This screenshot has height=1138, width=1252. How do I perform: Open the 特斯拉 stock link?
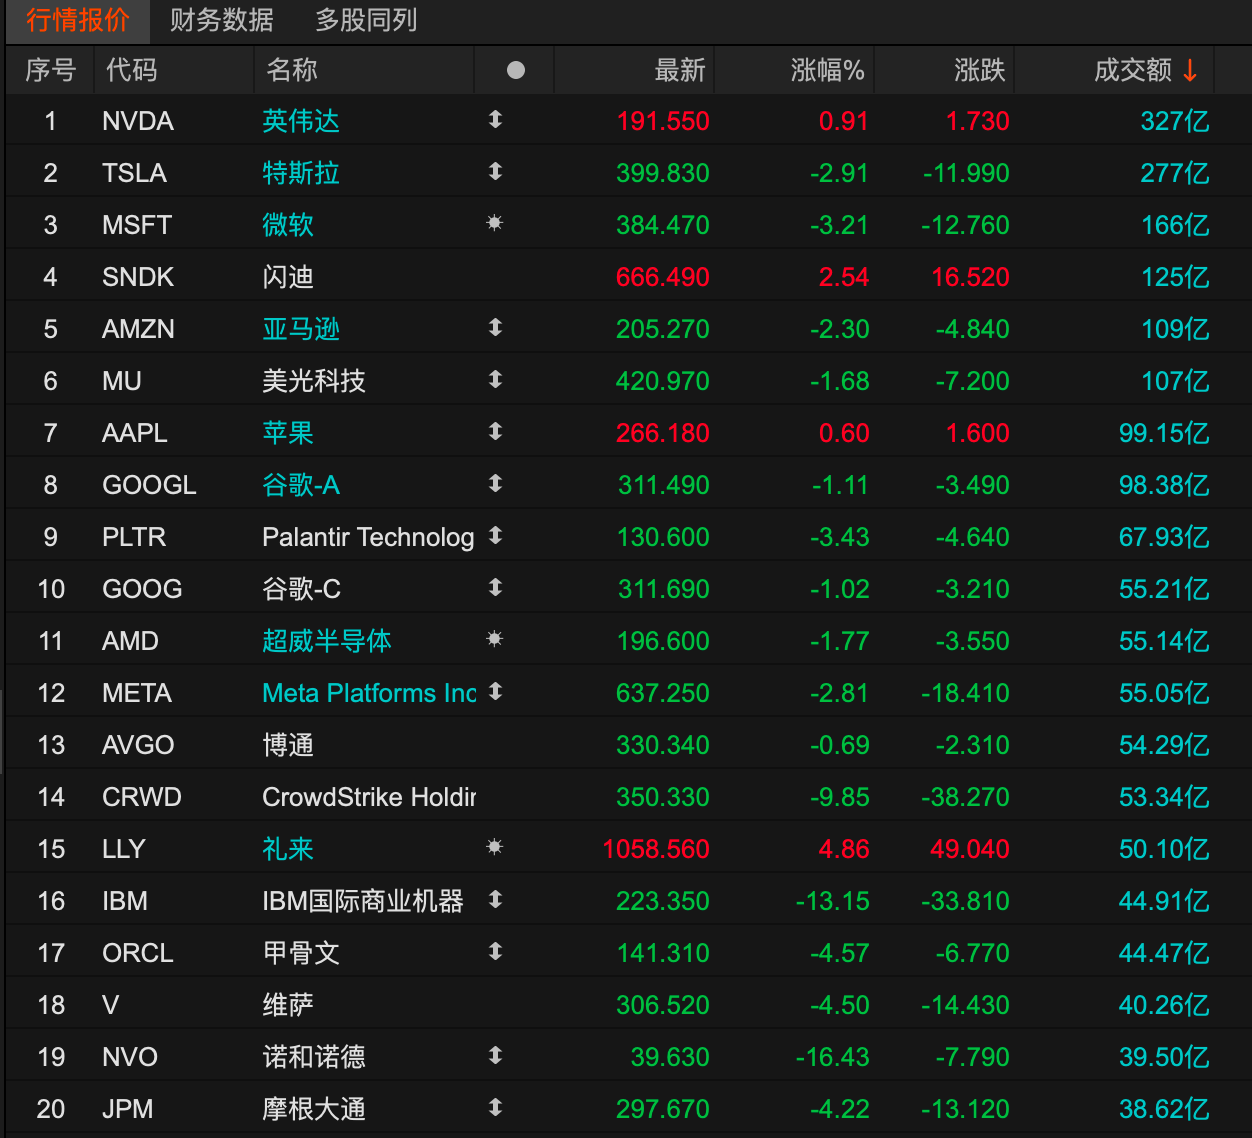coord(301,173)
